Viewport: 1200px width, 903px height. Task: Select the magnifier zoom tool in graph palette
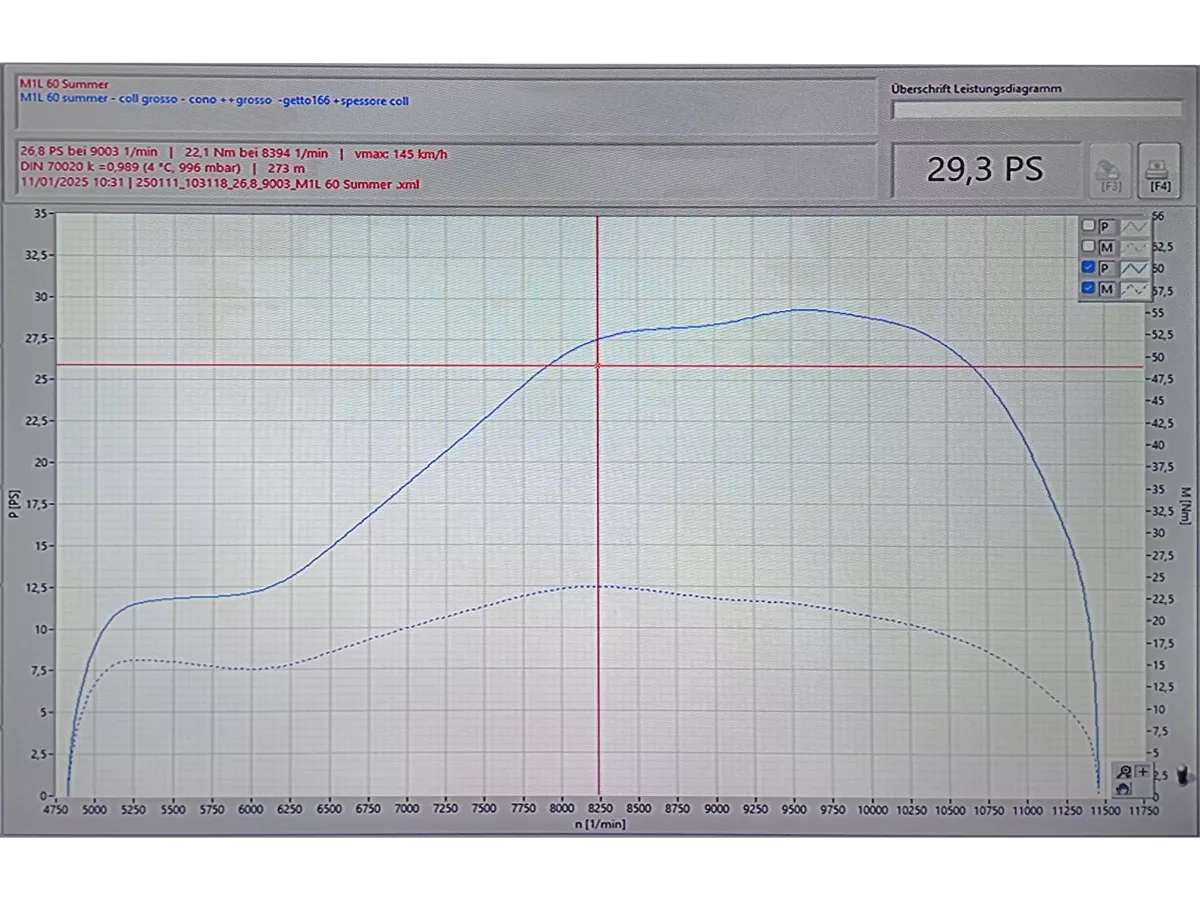(x=1124, y=772)
